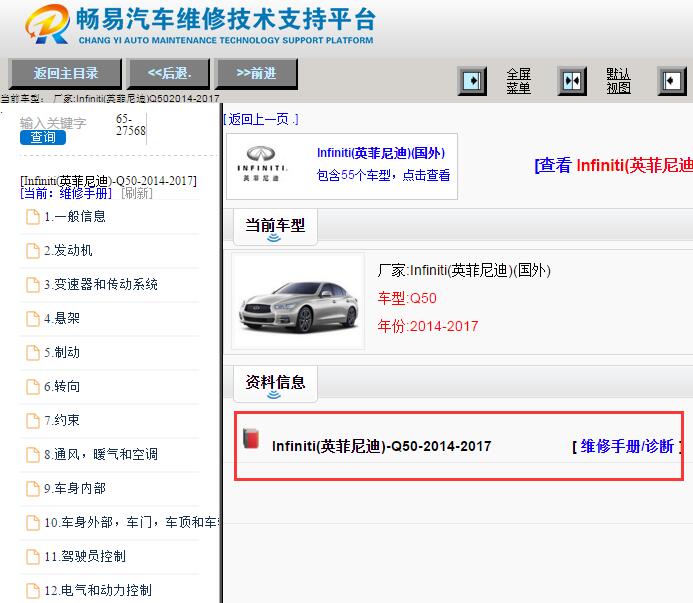693x603 pixels.
Task: Click the folder icon beside 10.车身外部
Action: [33, 523]
